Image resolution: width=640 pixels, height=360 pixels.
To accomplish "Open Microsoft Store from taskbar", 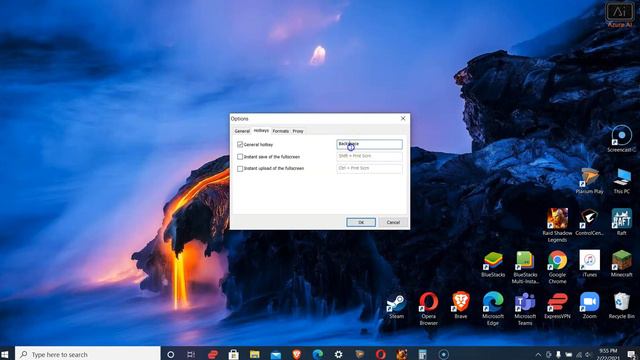I will coord(233,354).
